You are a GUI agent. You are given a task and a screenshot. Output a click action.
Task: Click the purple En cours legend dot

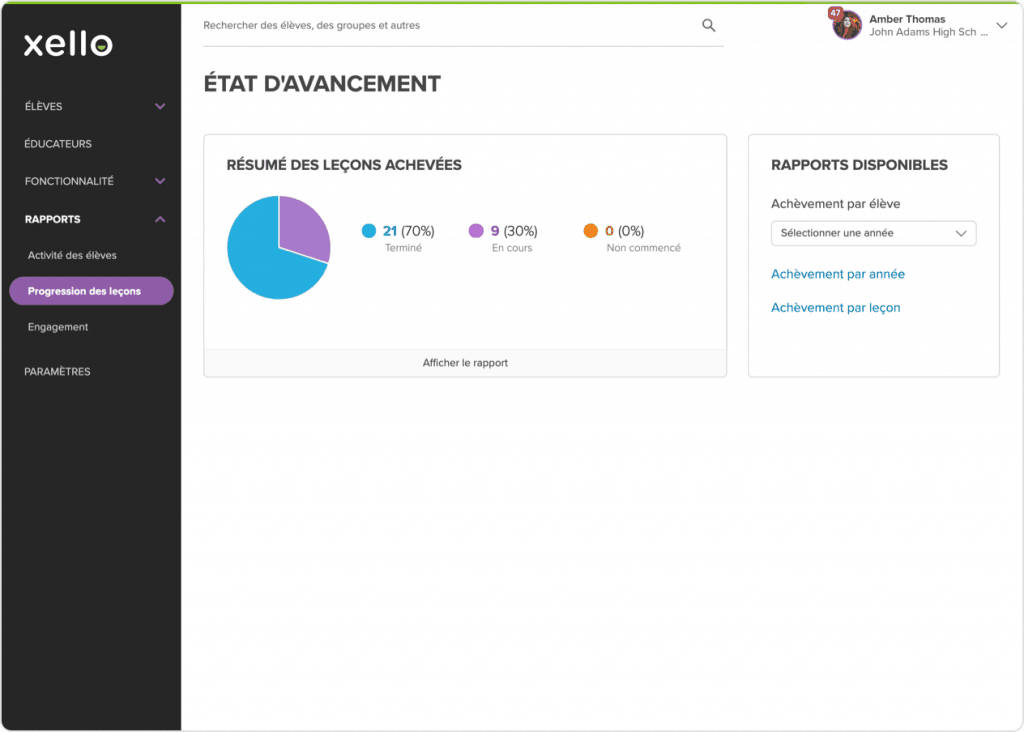(x=476, y=231)
